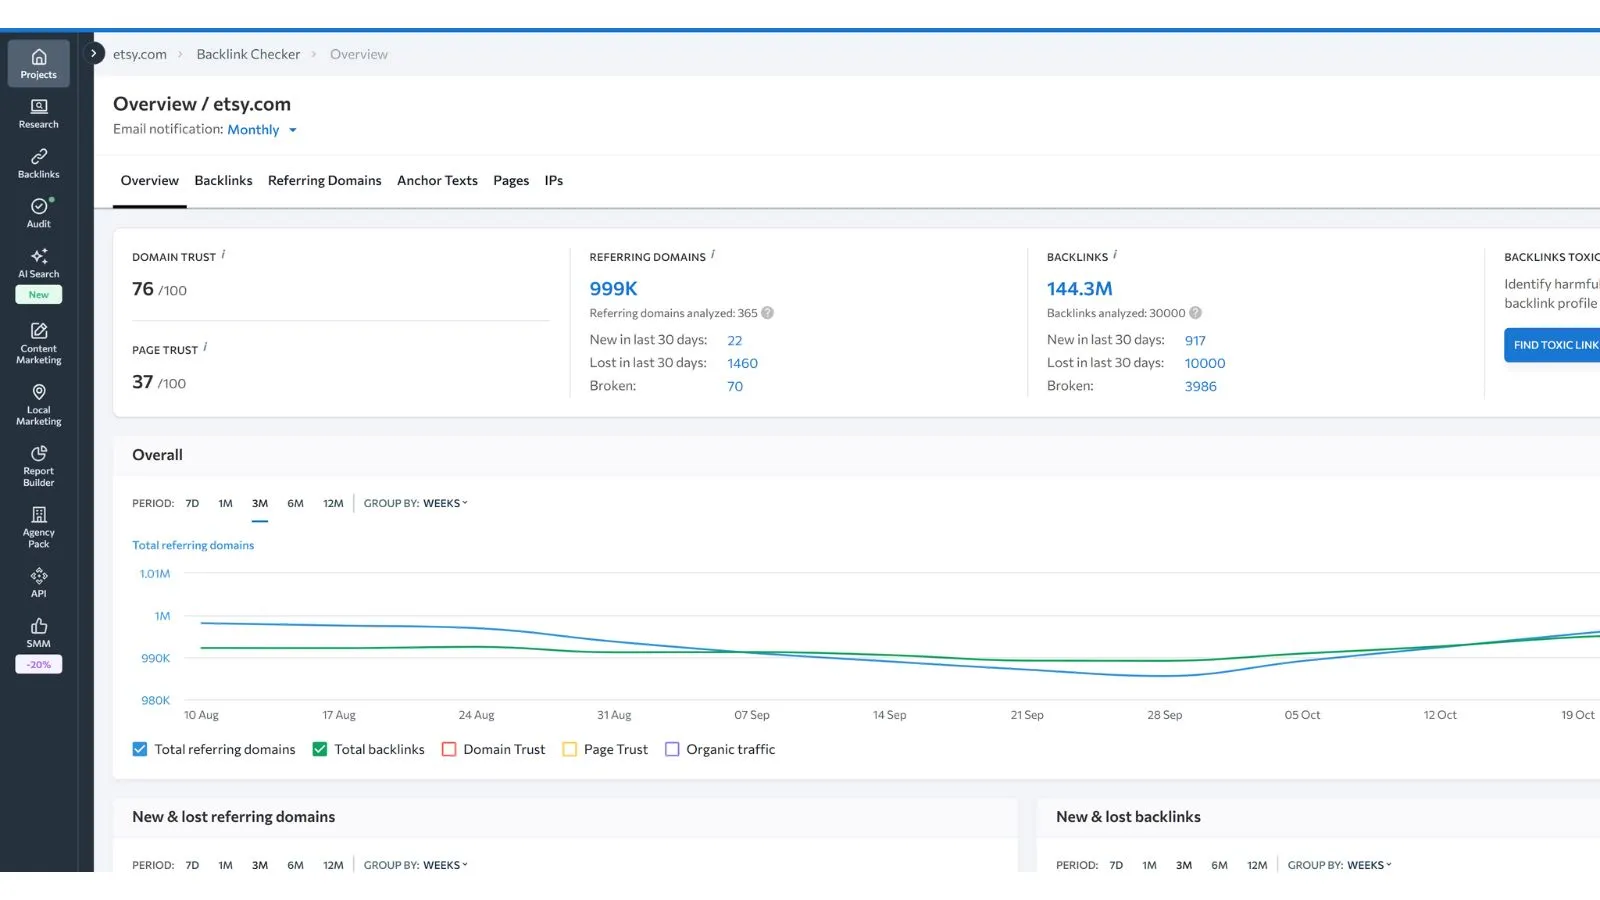Set New & lost backlinks period to 6M
1600x900 pixels.
tap(1219, 865)
